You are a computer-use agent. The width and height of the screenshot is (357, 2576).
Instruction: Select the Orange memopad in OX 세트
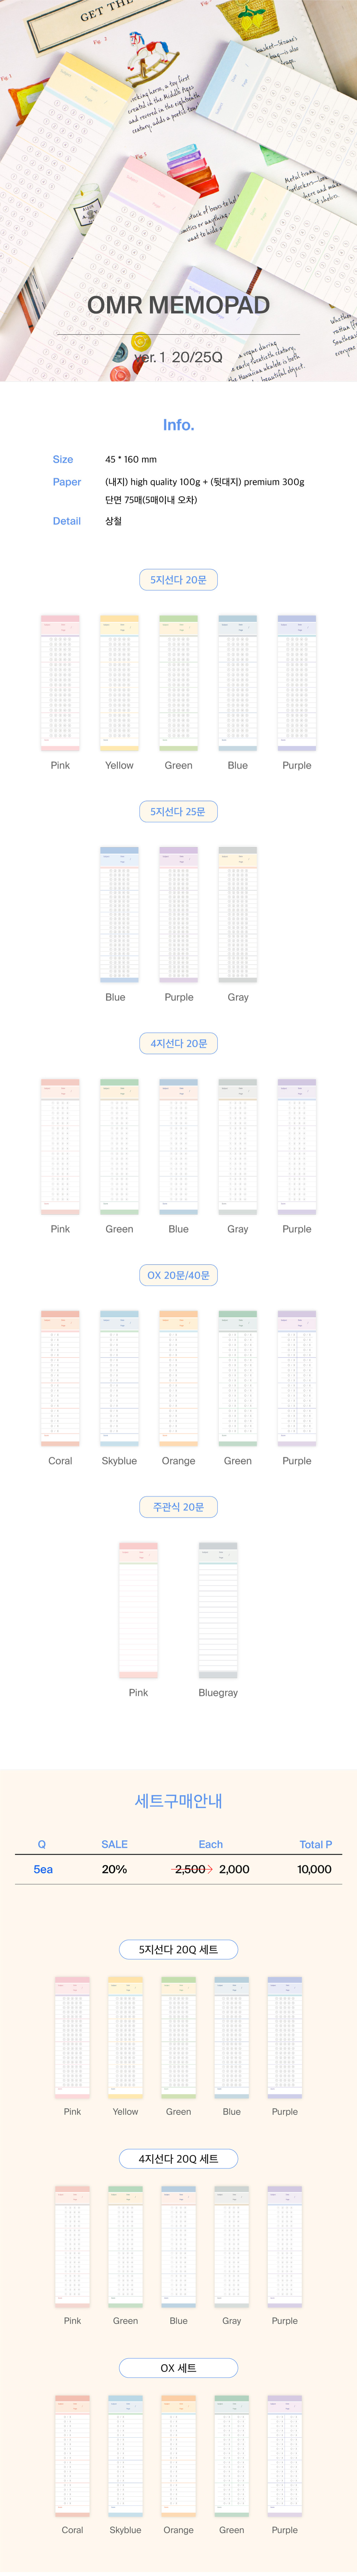pos(178,2456)
